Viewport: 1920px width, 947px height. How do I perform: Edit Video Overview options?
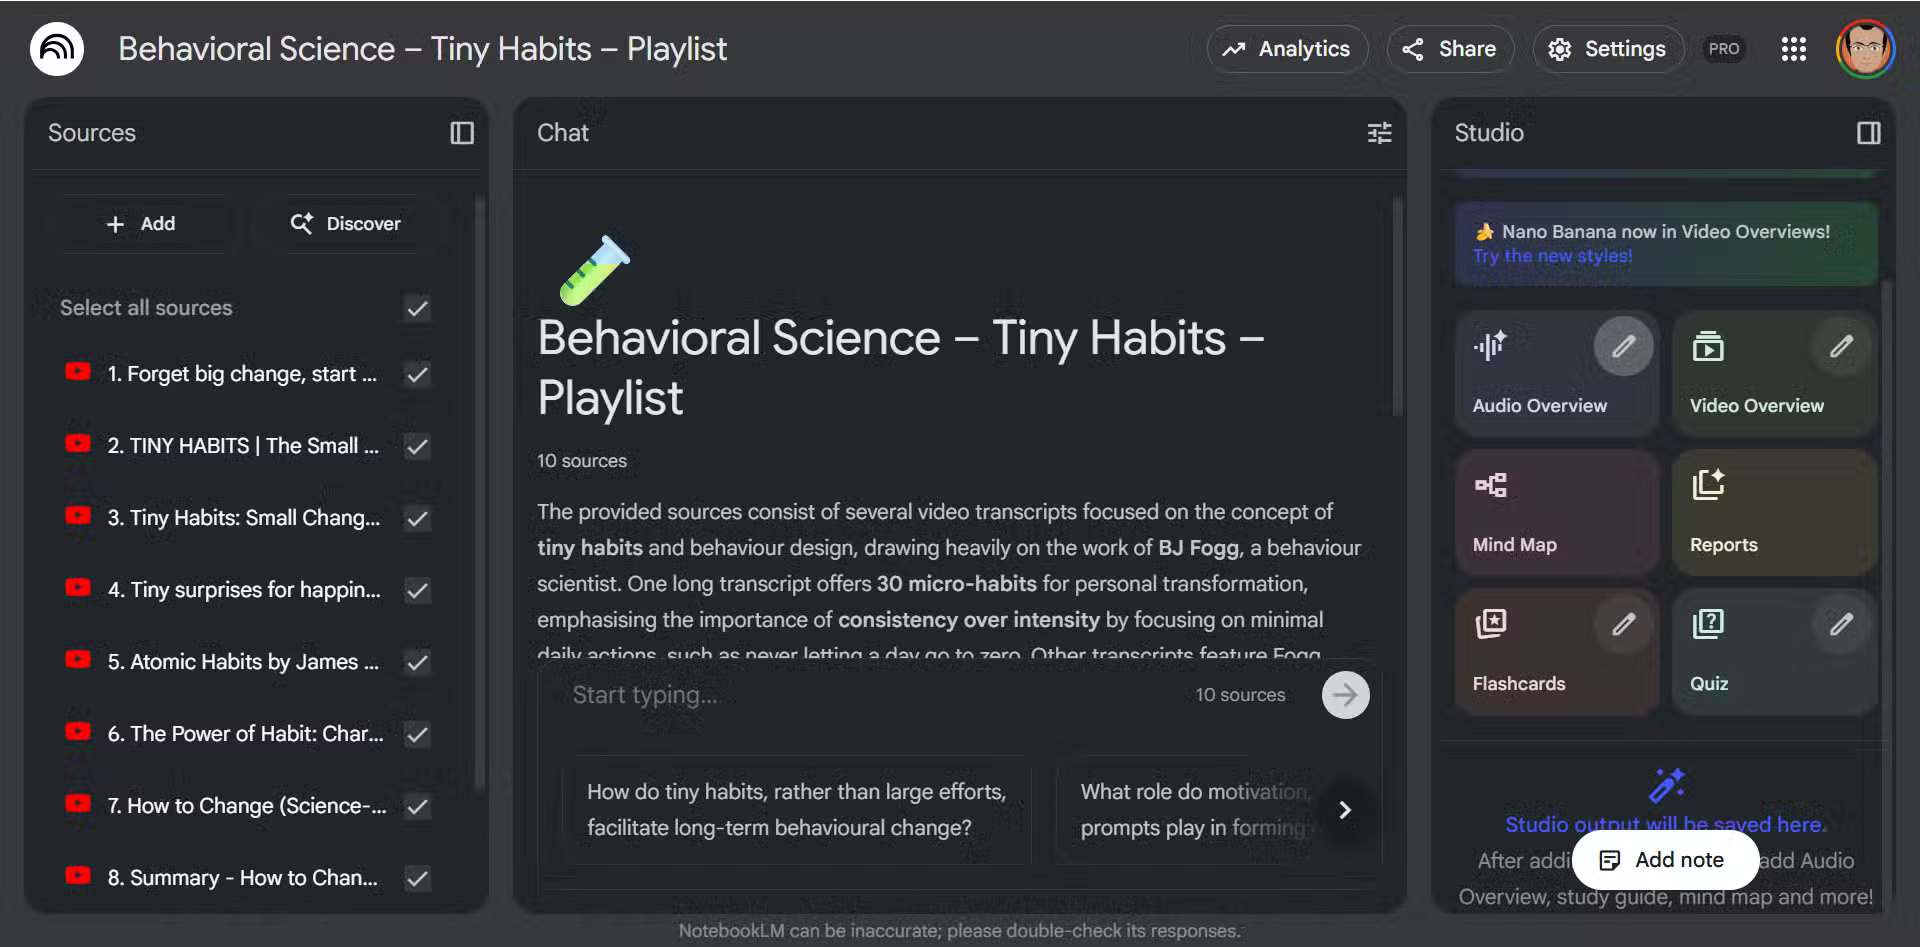click(x=1840, y=346)
